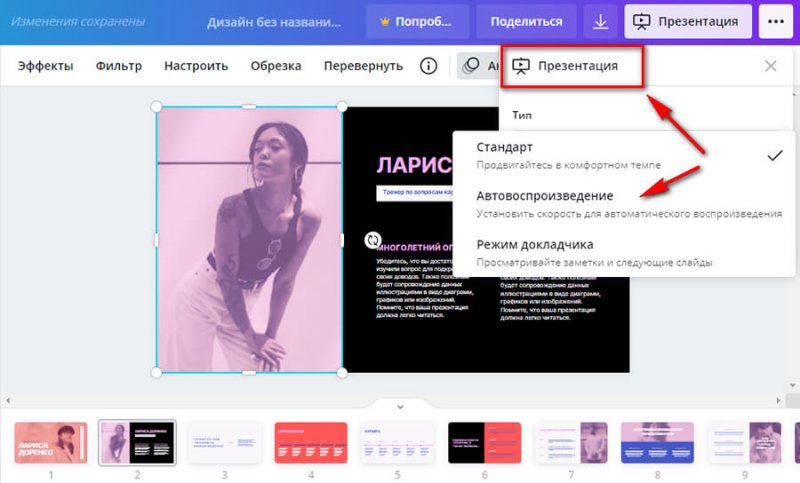The image size is (800, 483).
Task: Click the download arrow icon
Action: click(600, 21)
